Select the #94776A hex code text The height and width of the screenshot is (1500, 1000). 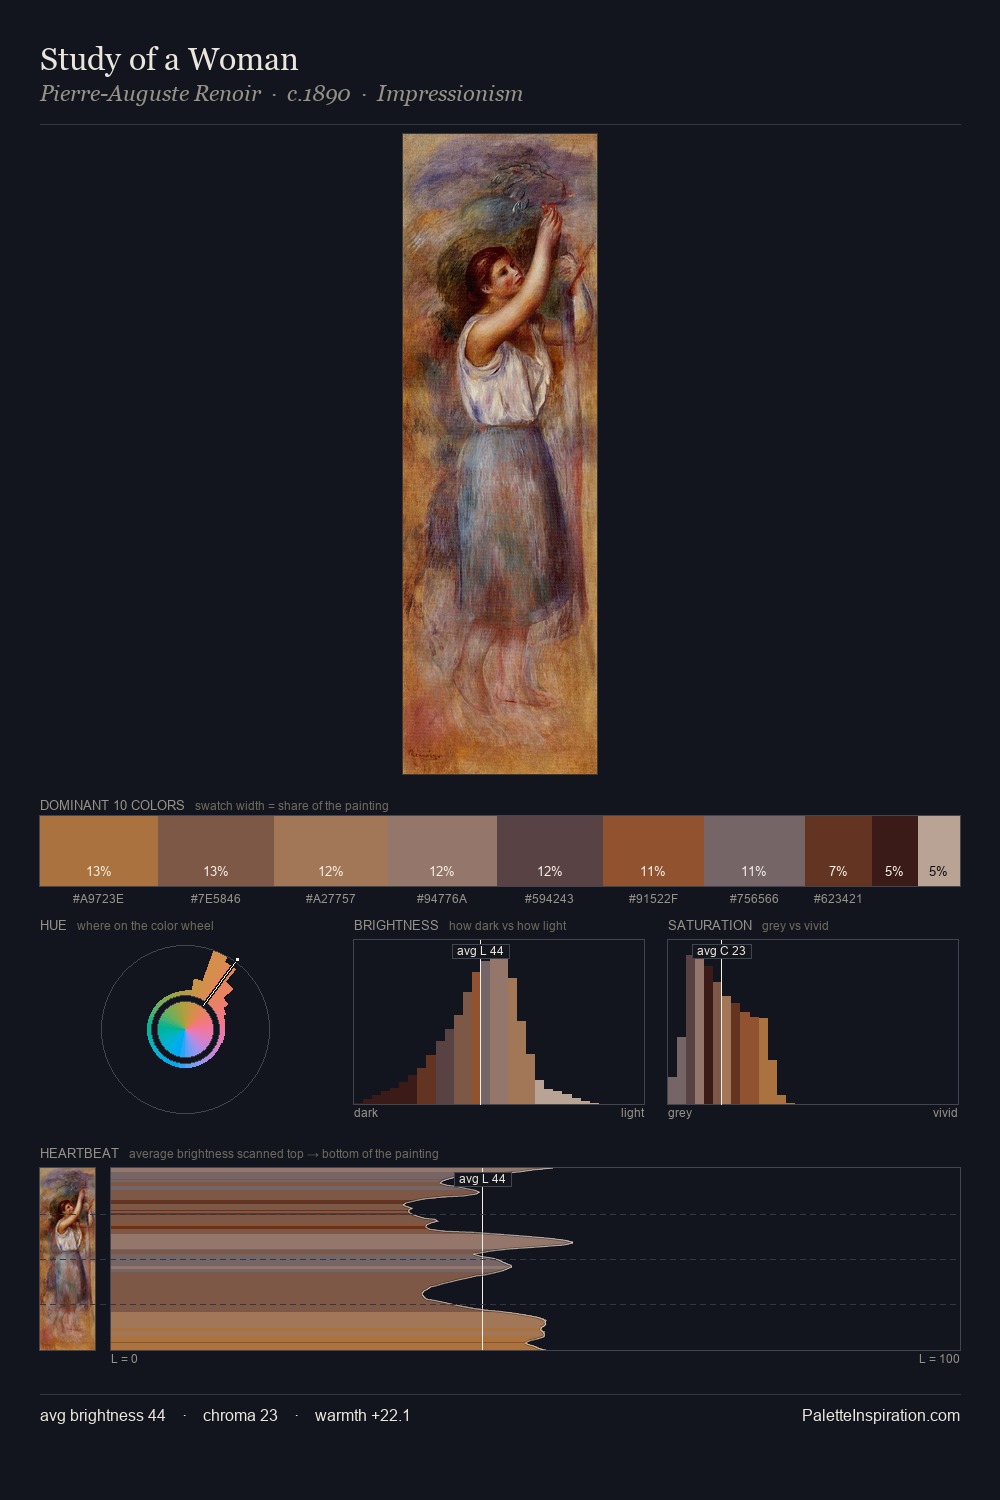point(442,899)
